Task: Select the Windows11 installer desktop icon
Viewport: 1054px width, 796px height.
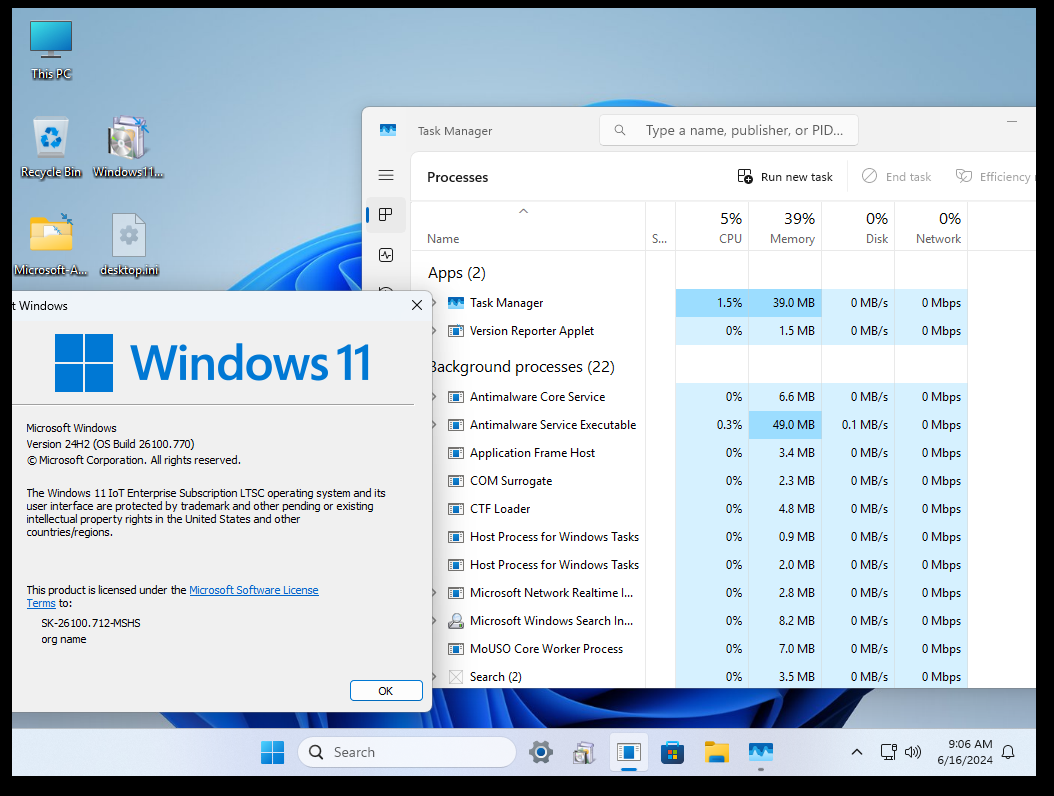Action: click(x=128, y=148)
